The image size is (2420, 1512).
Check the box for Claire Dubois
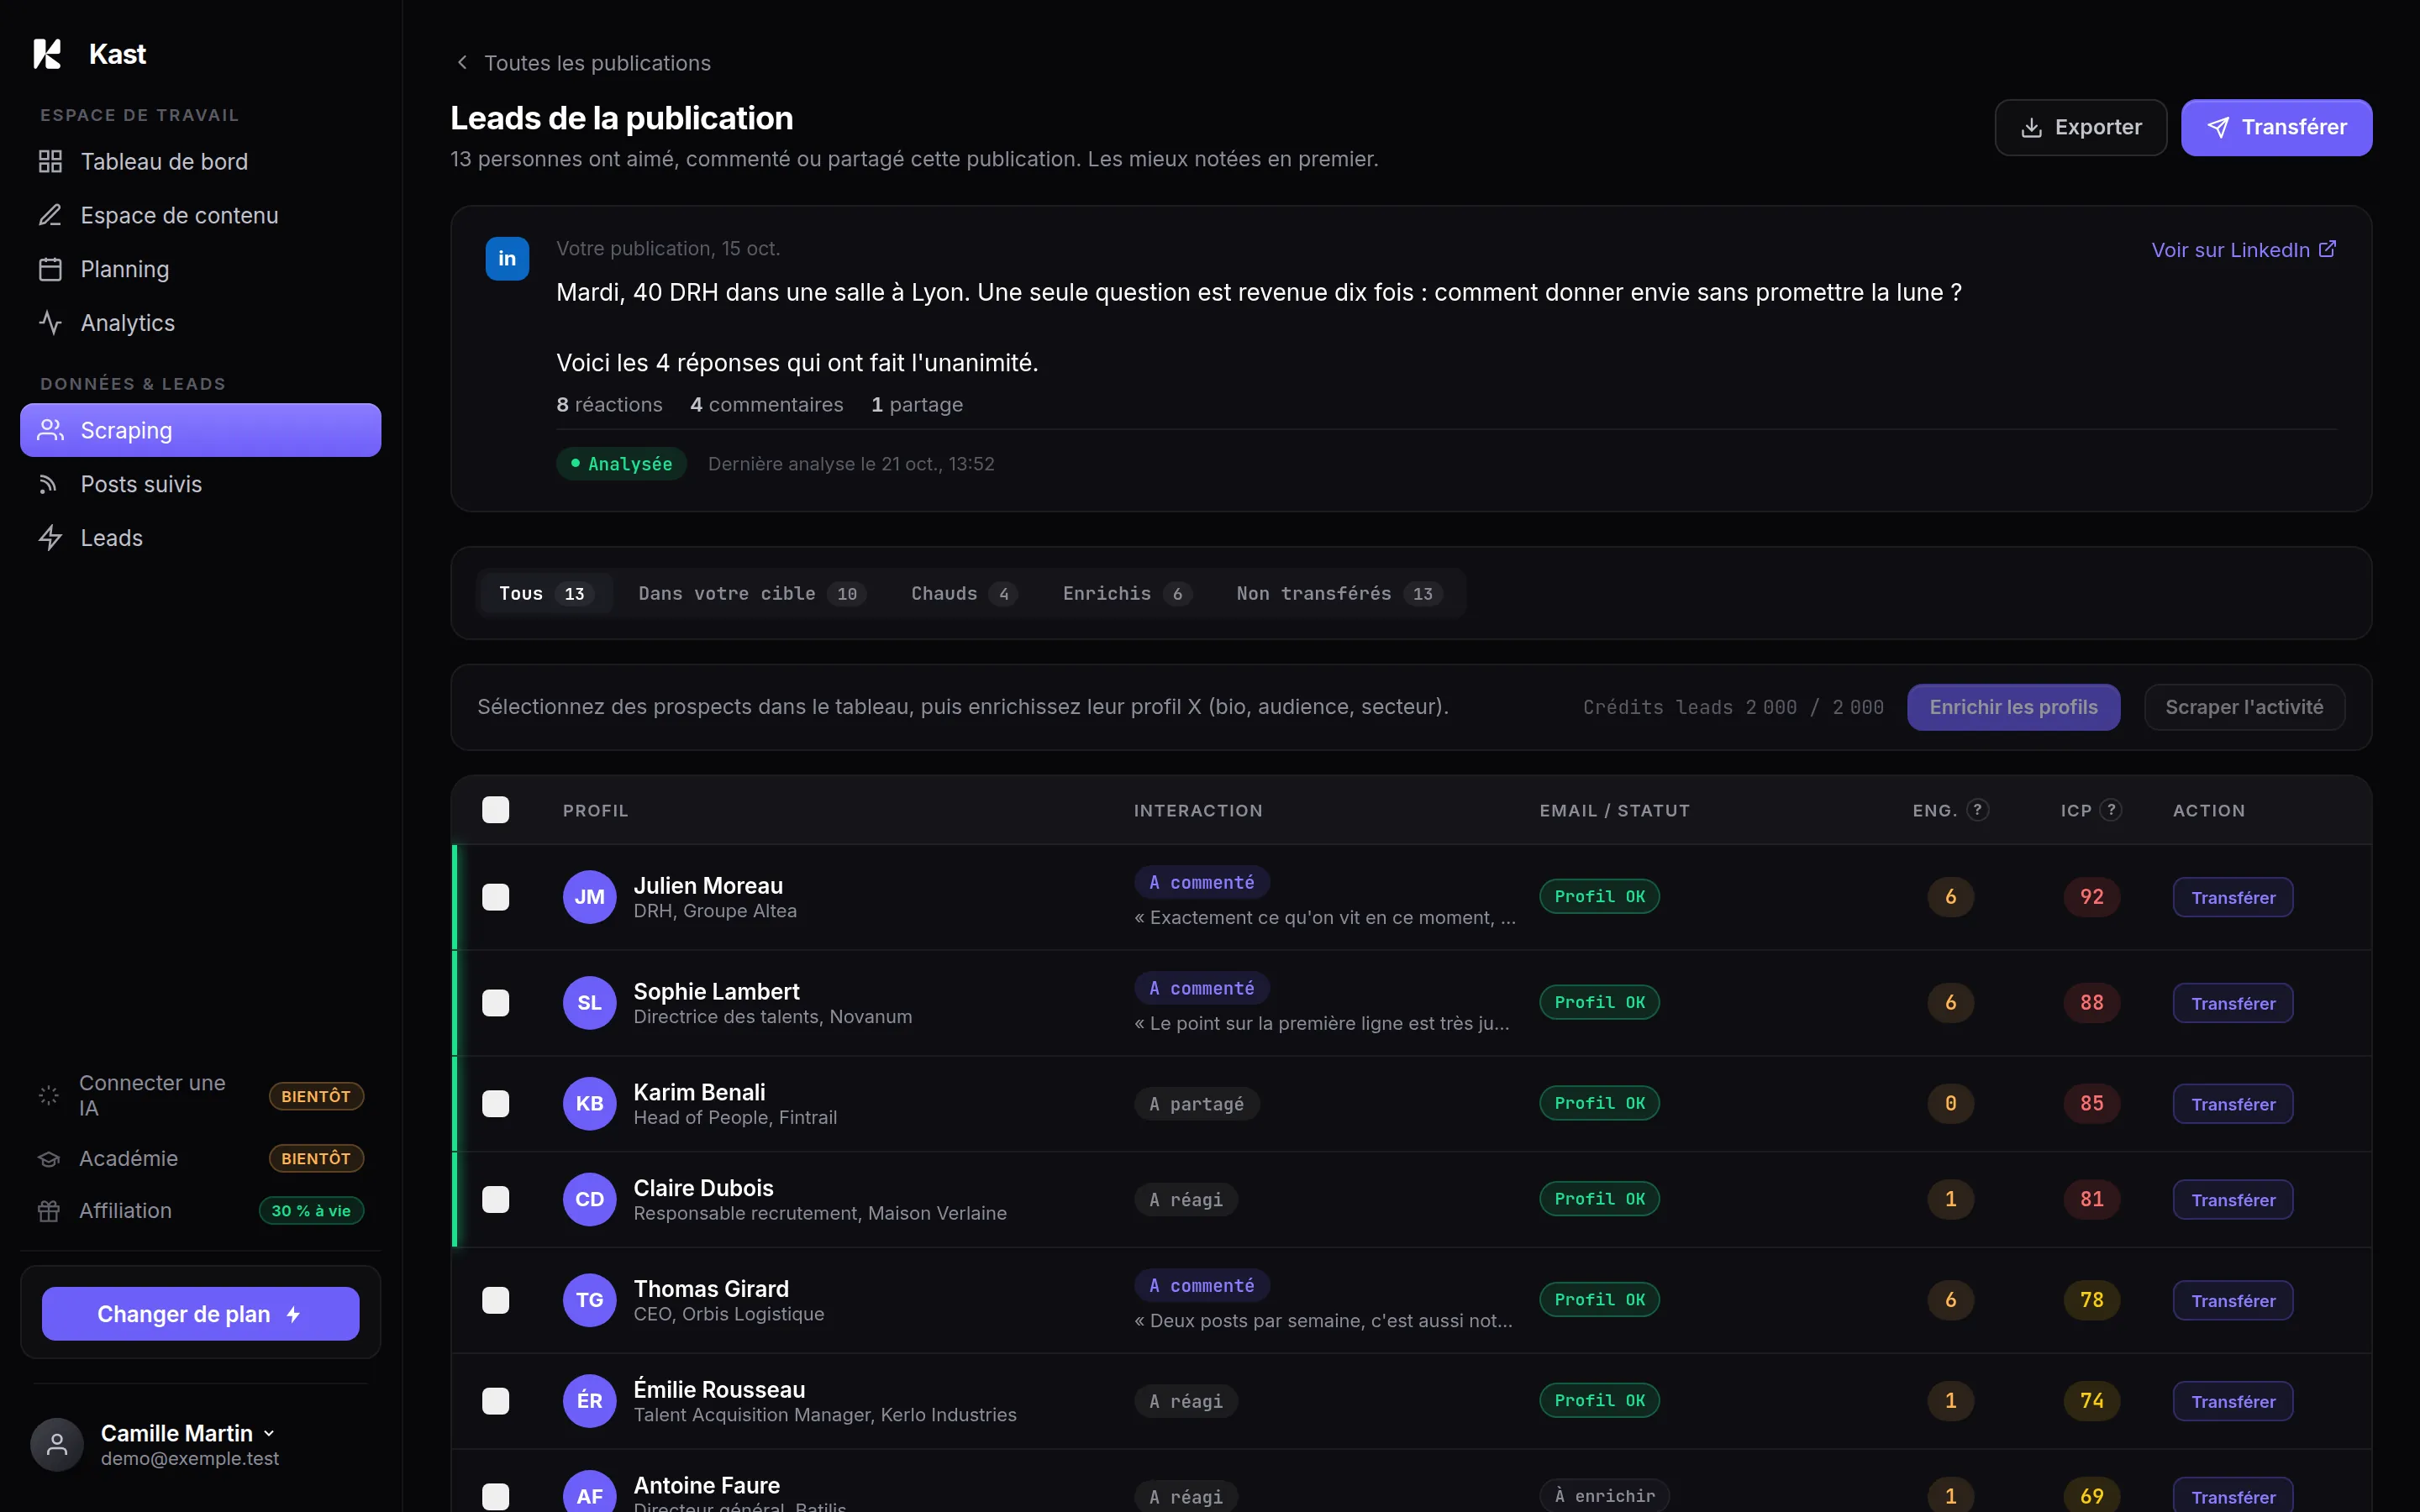(496, 1200)
